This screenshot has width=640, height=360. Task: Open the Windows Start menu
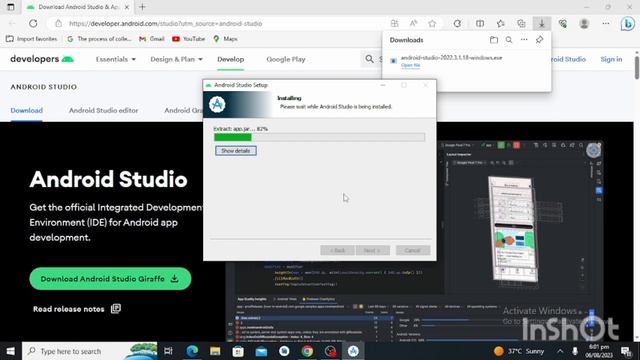[x=11, y=351]
